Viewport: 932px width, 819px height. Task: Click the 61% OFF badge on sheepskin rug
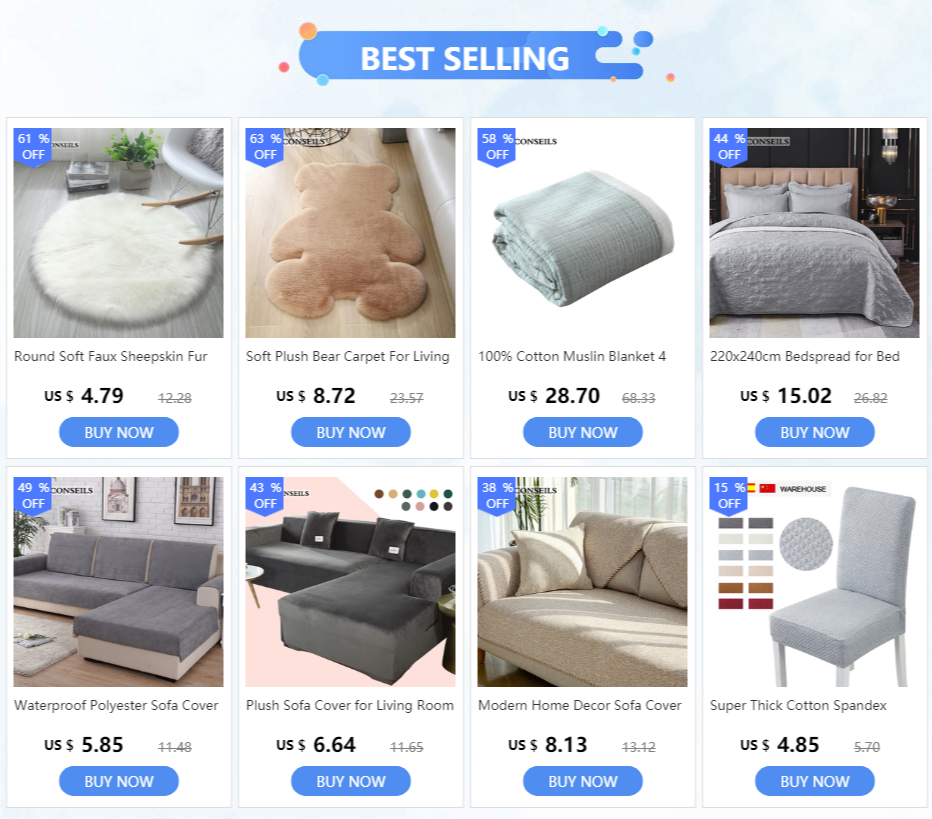click(x=33, y=147)
